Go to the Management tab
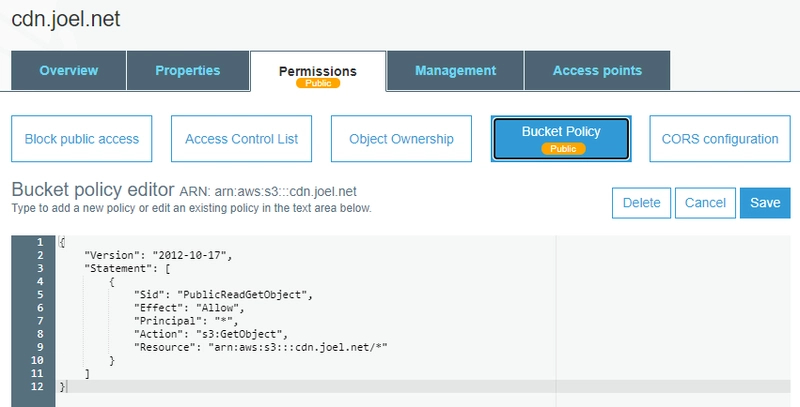The image size is (800, 407). pyautogui.click(x=455, y=71)
